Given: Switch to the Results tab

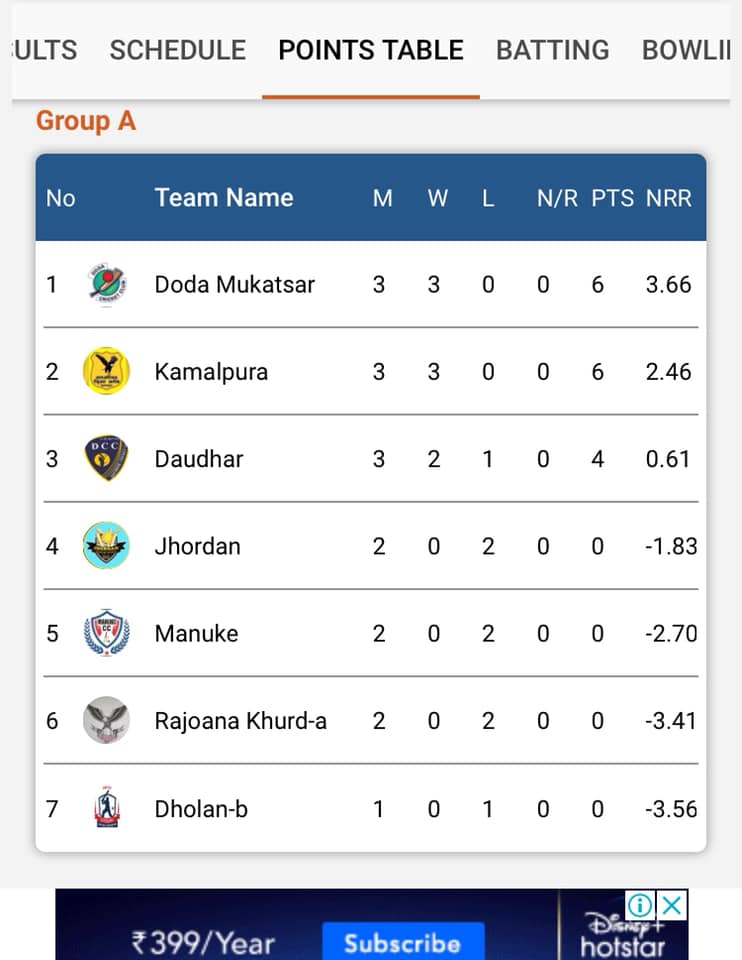Looking at the screenshot, I should click(x=44, y=50).
